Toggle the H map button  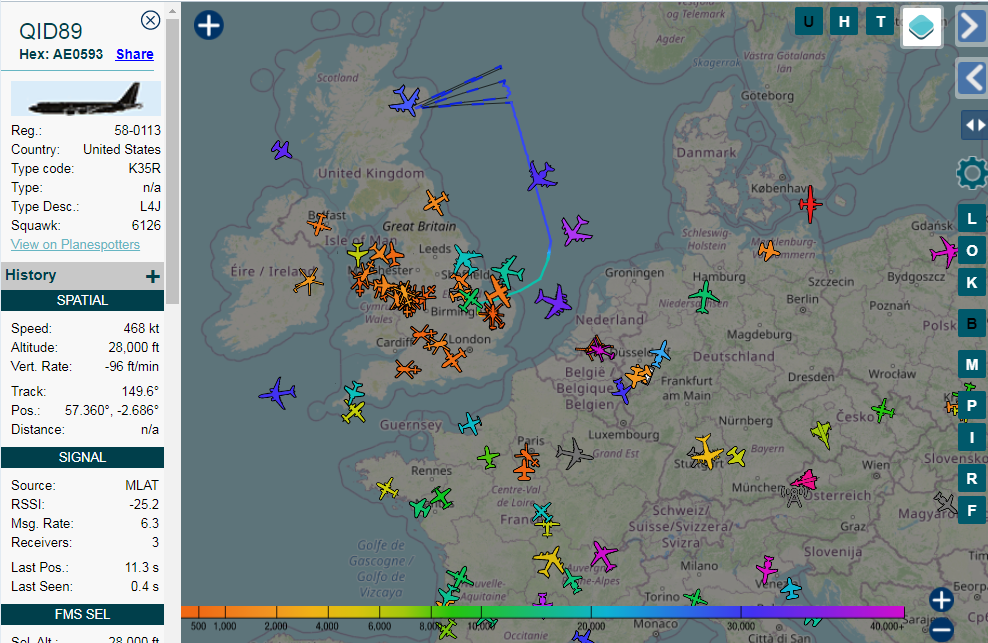pyautogui.click(x=844, y=22)
